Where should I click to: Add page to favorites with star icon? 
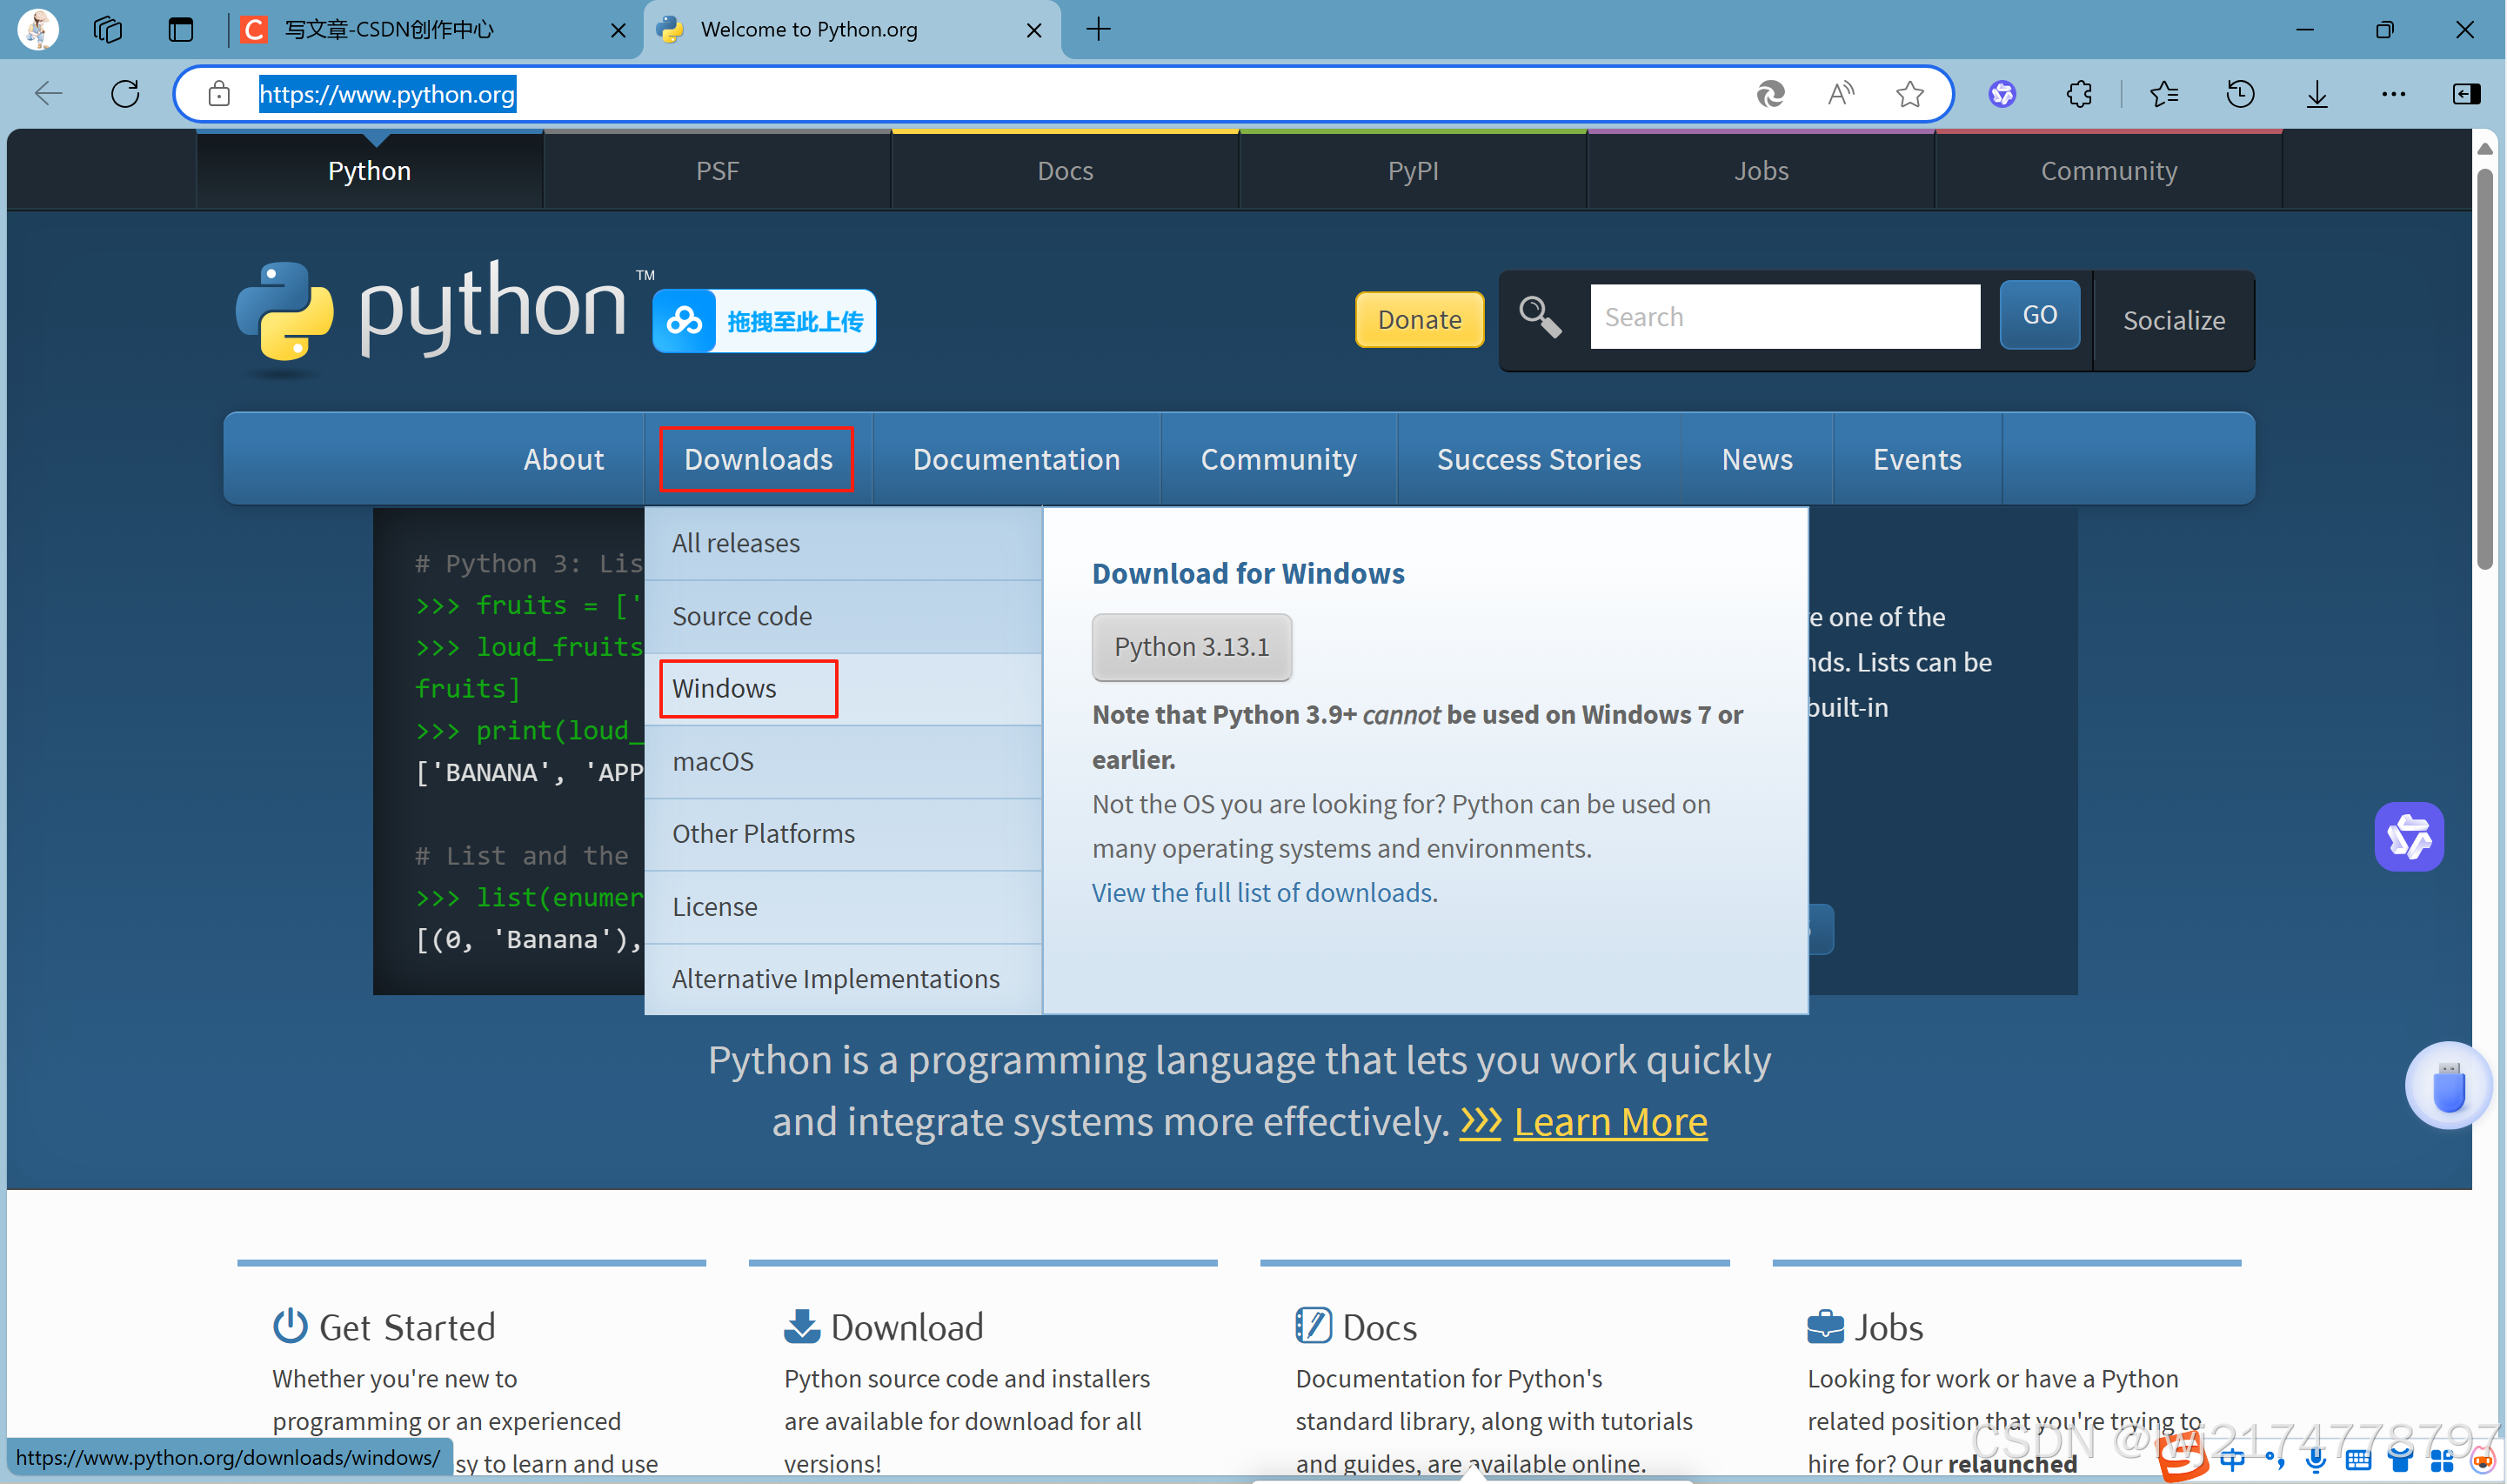[x=1909, y=94]
